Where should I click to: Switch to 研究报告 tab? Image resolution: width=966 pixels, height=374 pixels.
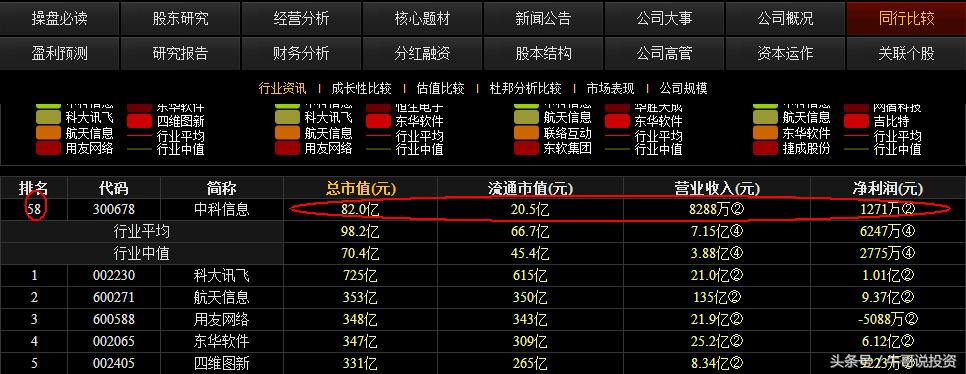(x=181, y=54)
